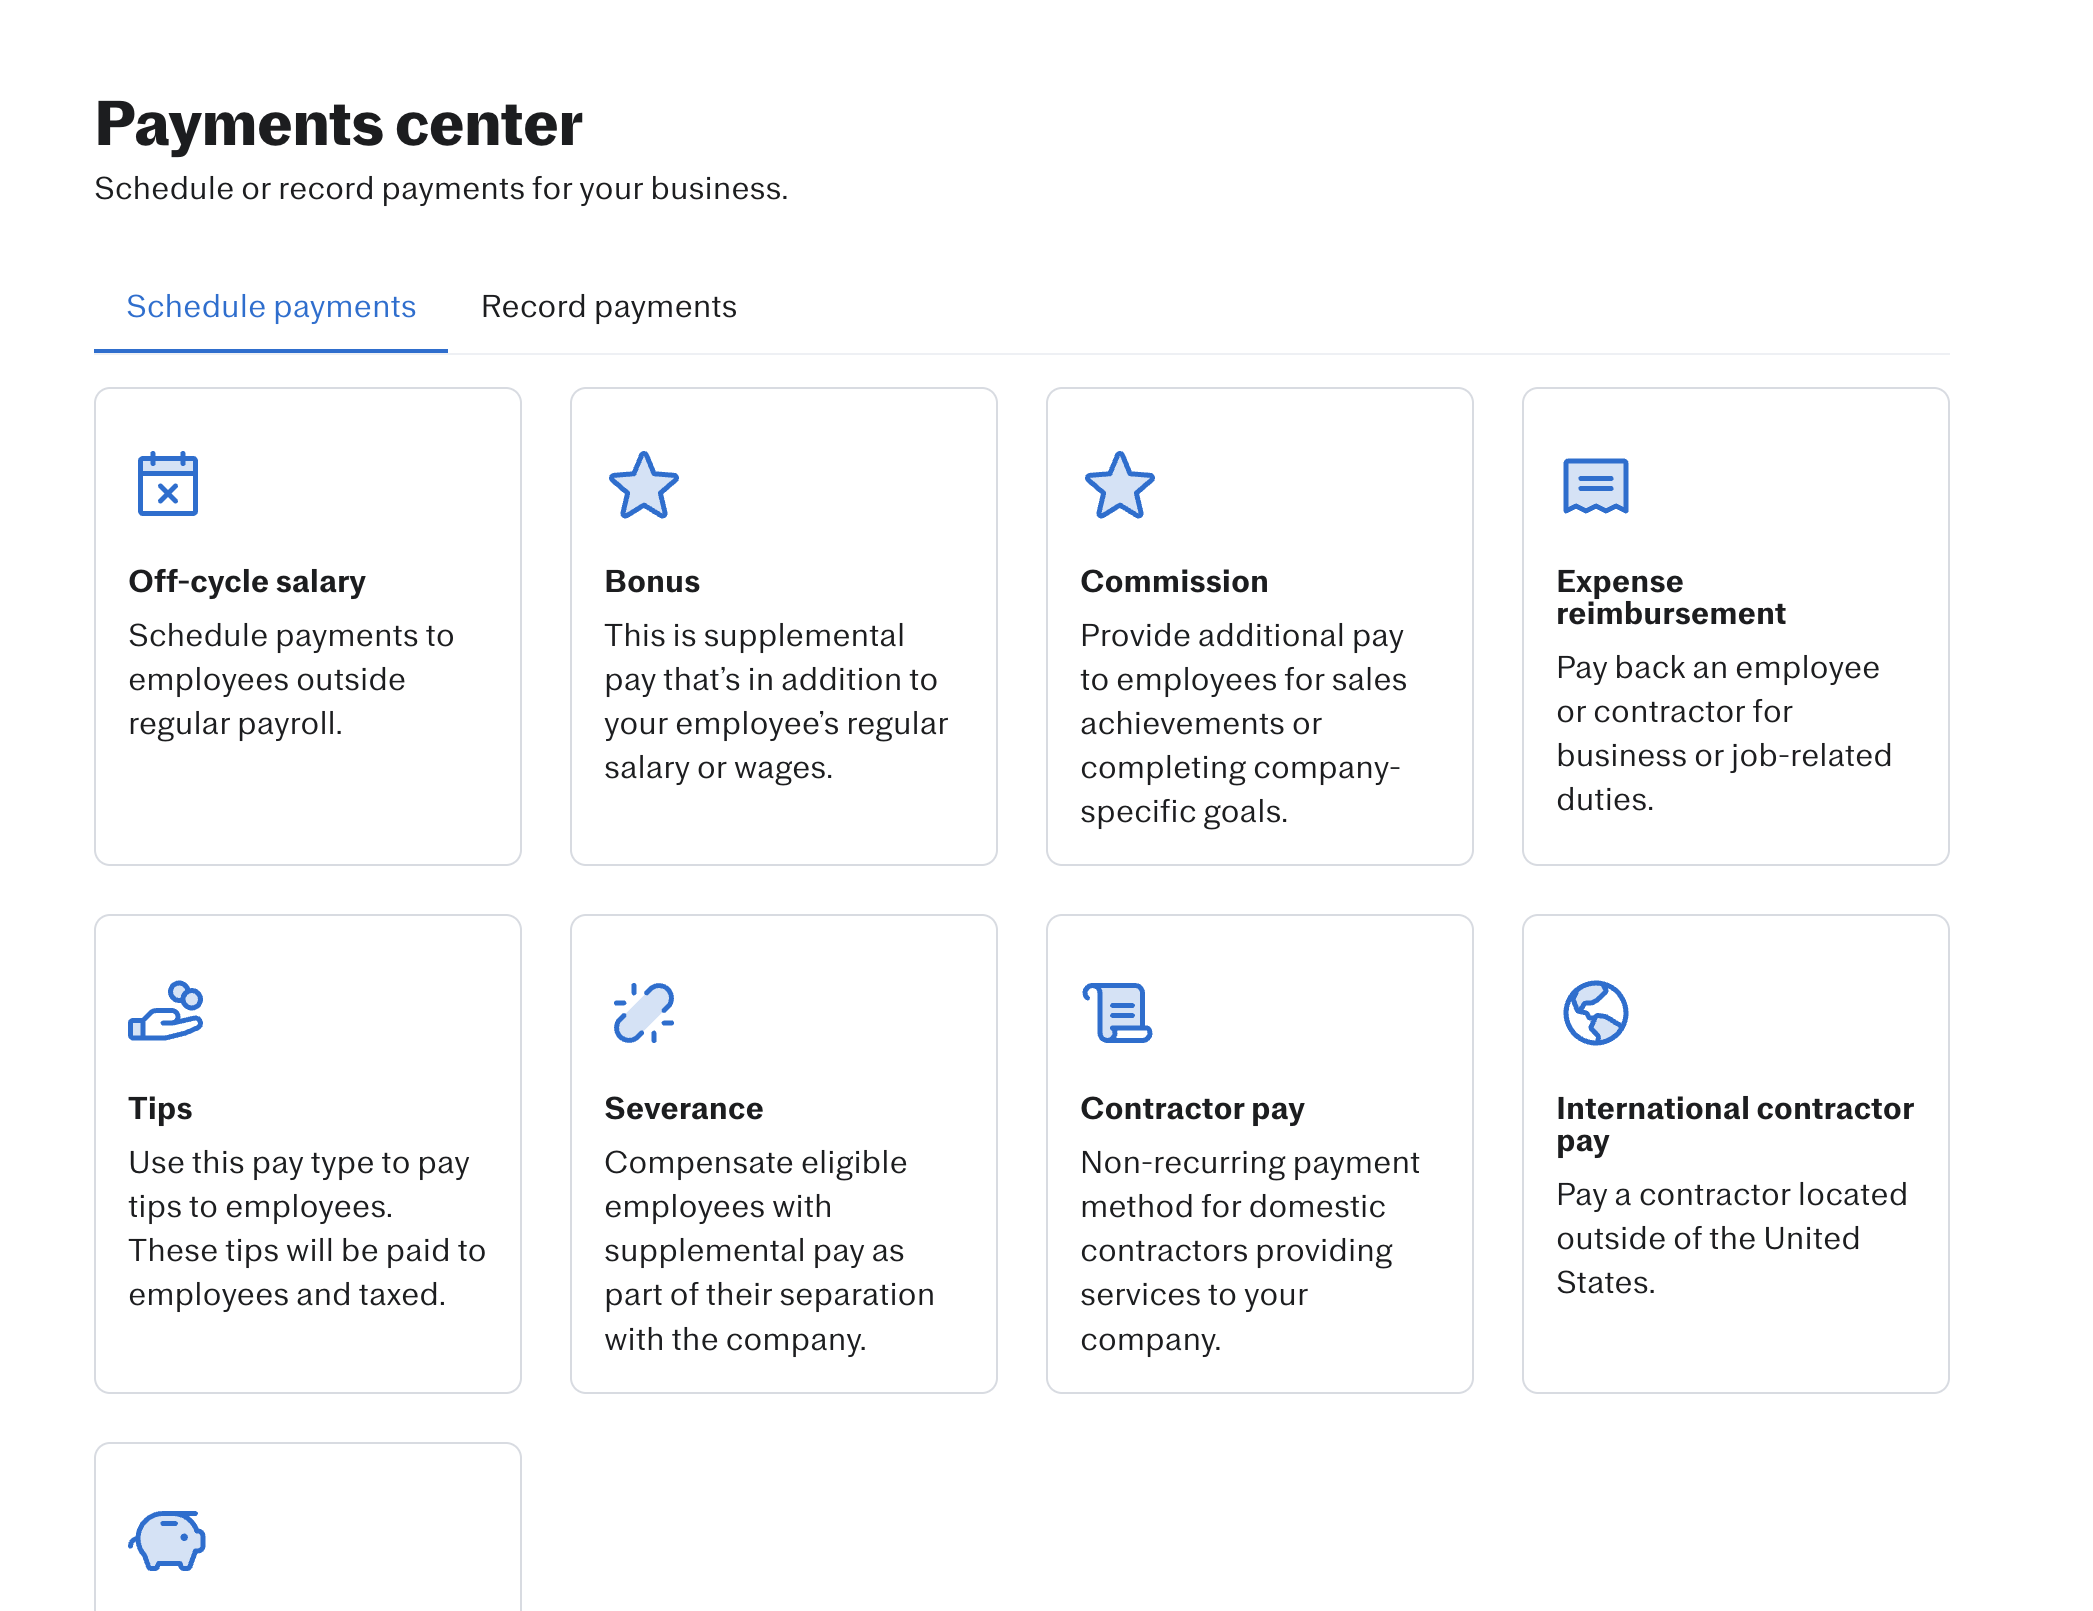Click the Tips card description text
This screenshot has height=1611, width=2093.
(x=307, y=1228)
